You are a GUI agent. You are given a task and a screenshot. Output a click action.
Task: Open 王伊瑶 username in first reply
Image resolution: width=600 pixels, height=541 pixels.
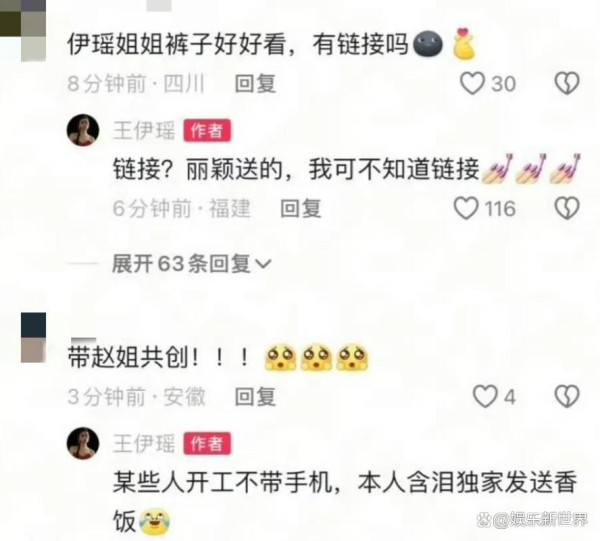pyautogui.click(x=144, y=130)
